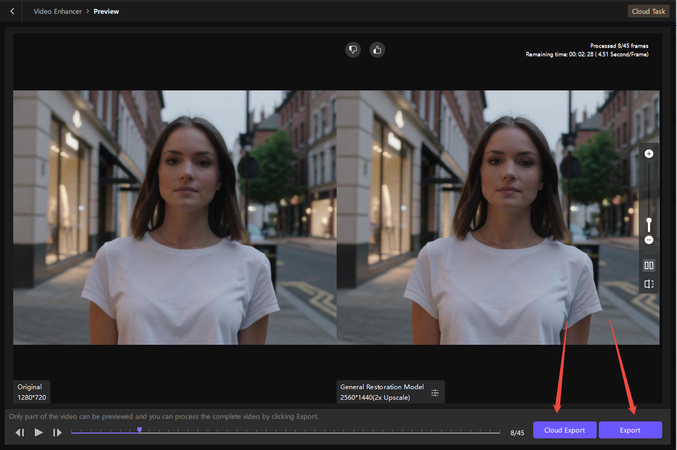Click the timeline playhead marker
Screen dimensions: 677x450
[x=139, y=430]
